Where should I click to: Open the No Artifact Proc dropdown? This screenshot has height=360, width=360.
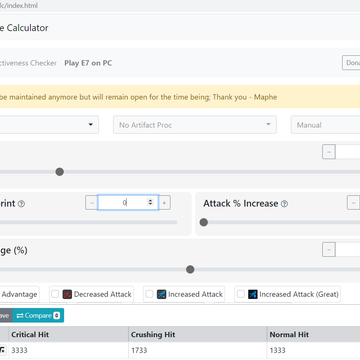point(195,125)
